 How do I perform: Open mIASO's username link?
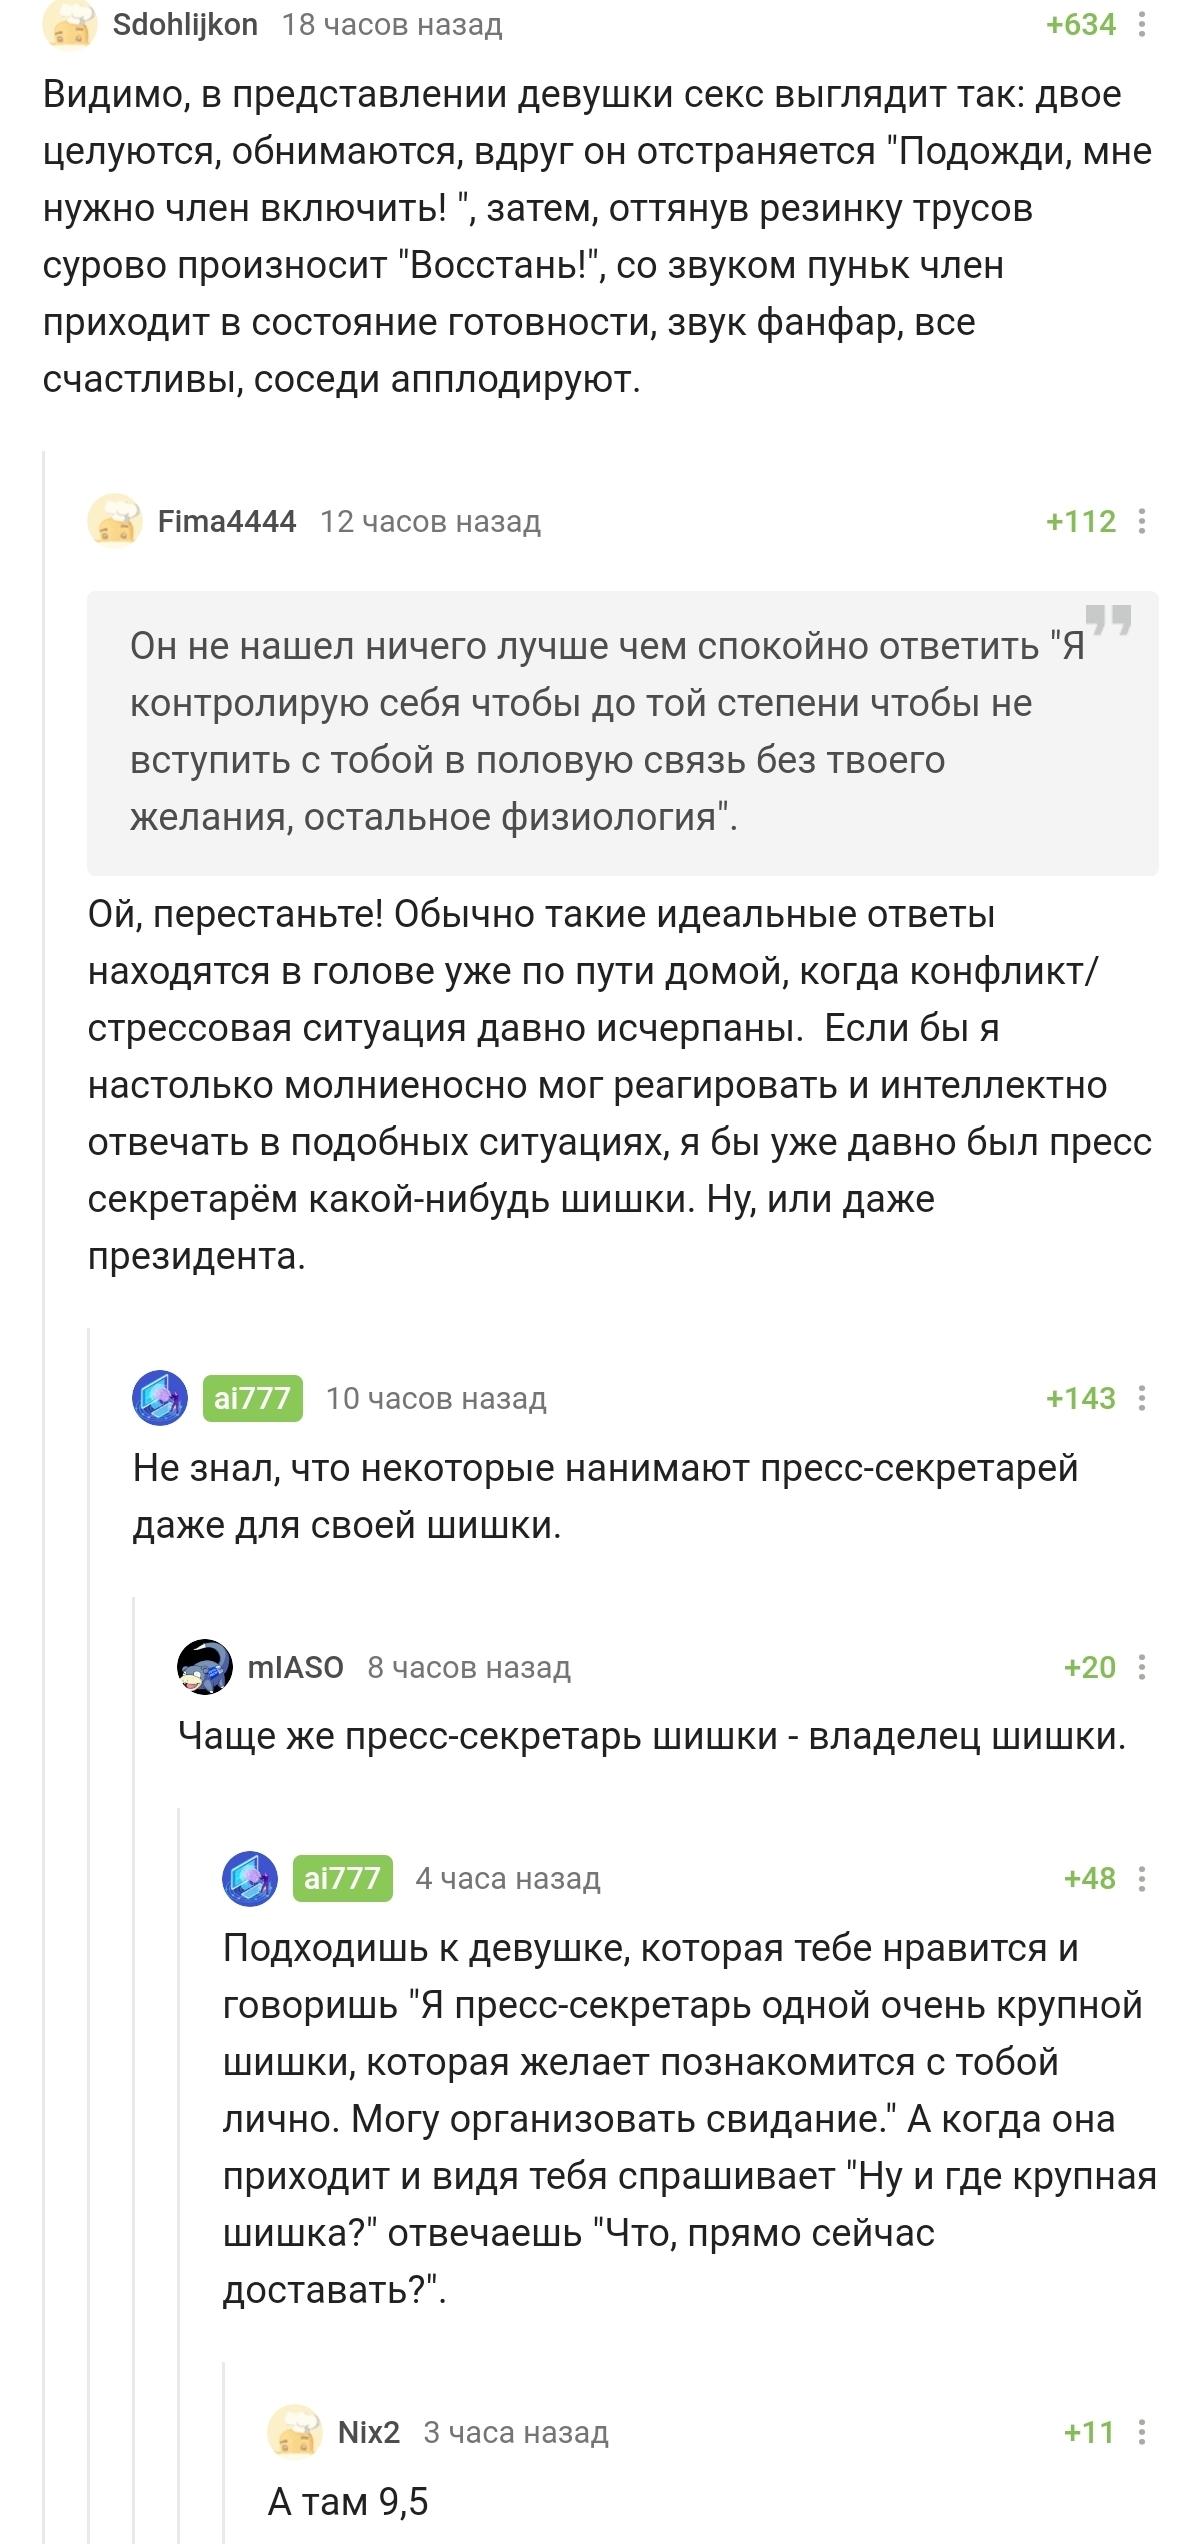295,1667
